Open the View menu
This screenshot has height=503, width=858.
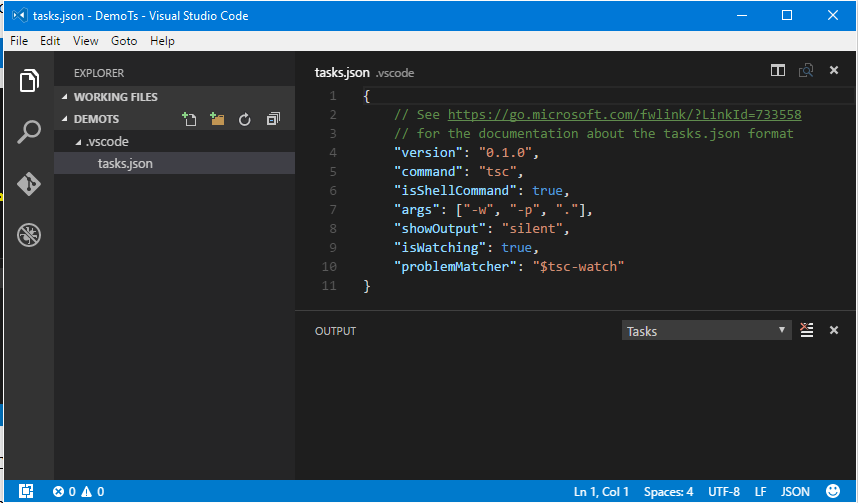pos(85,41)
